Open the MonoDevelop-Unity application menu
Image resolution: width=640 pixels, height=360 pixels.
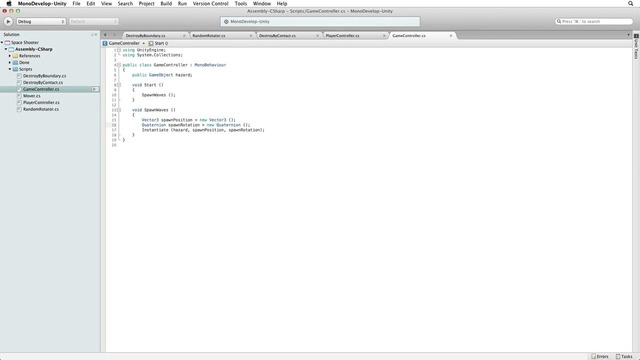click(x=42, y=3)
